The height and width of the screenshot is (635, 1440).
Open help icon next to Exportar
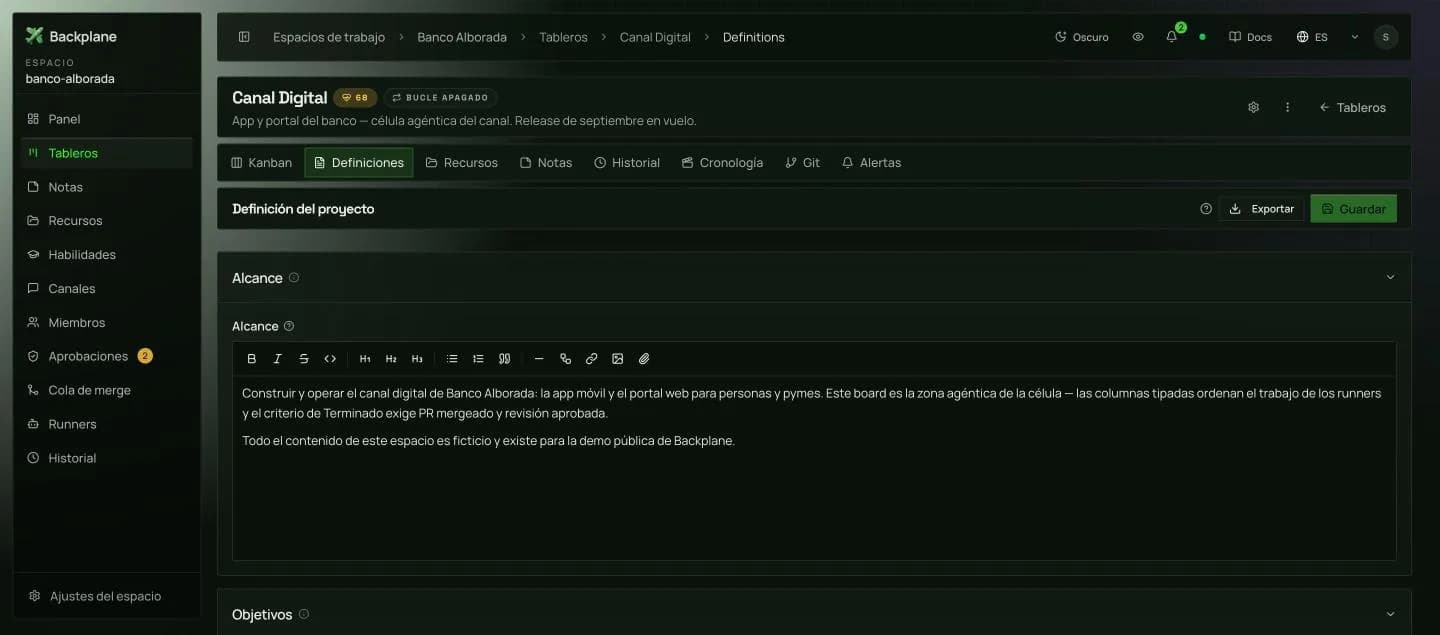click(1206, 209)
